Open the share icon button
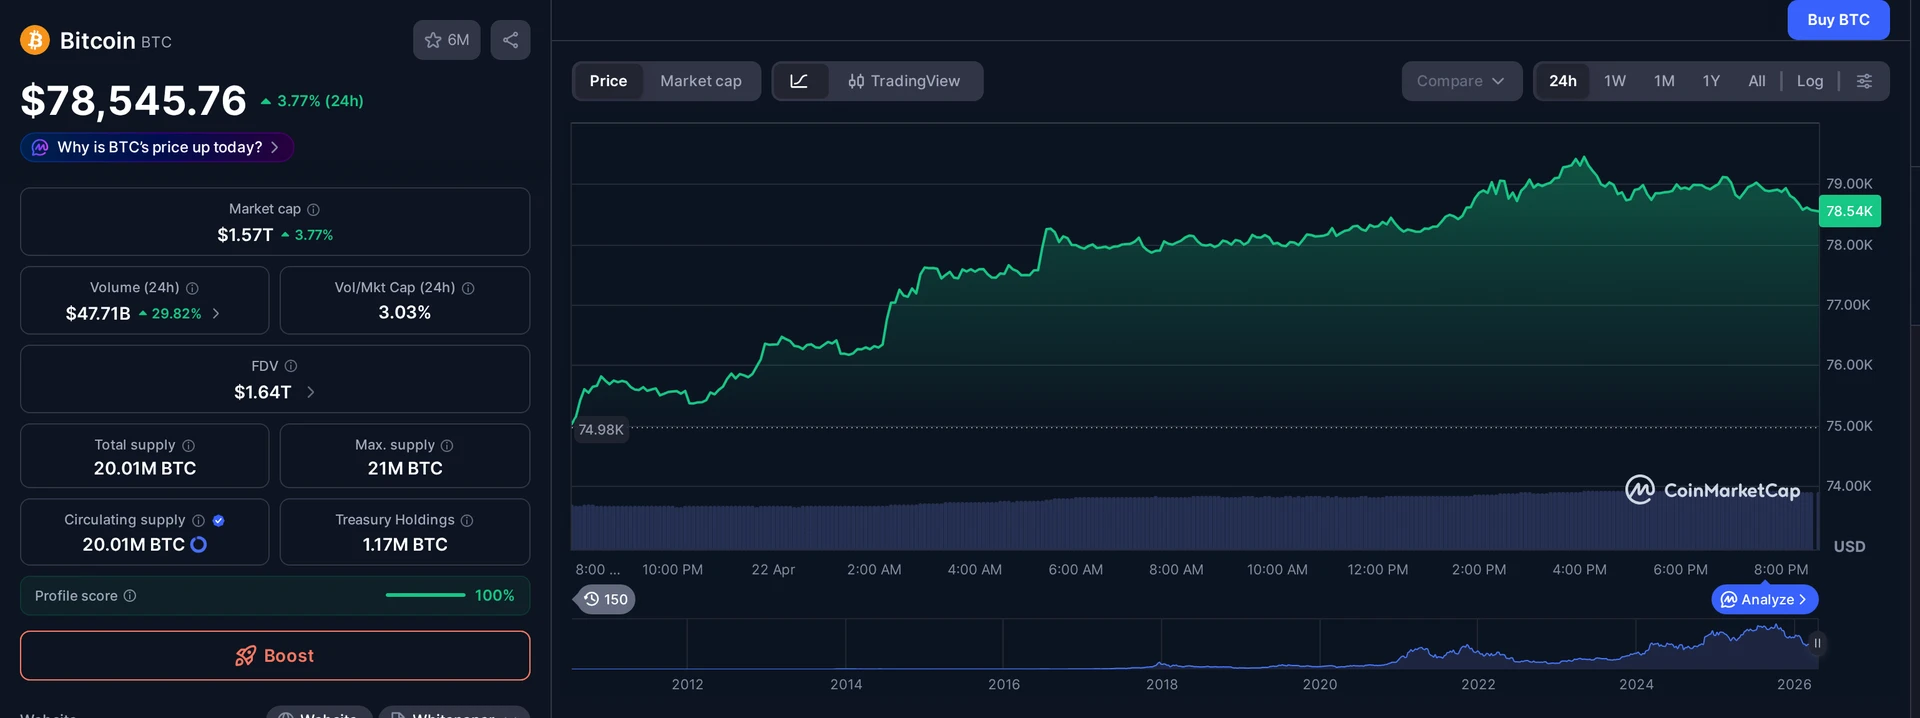 [x=510, y=40]
